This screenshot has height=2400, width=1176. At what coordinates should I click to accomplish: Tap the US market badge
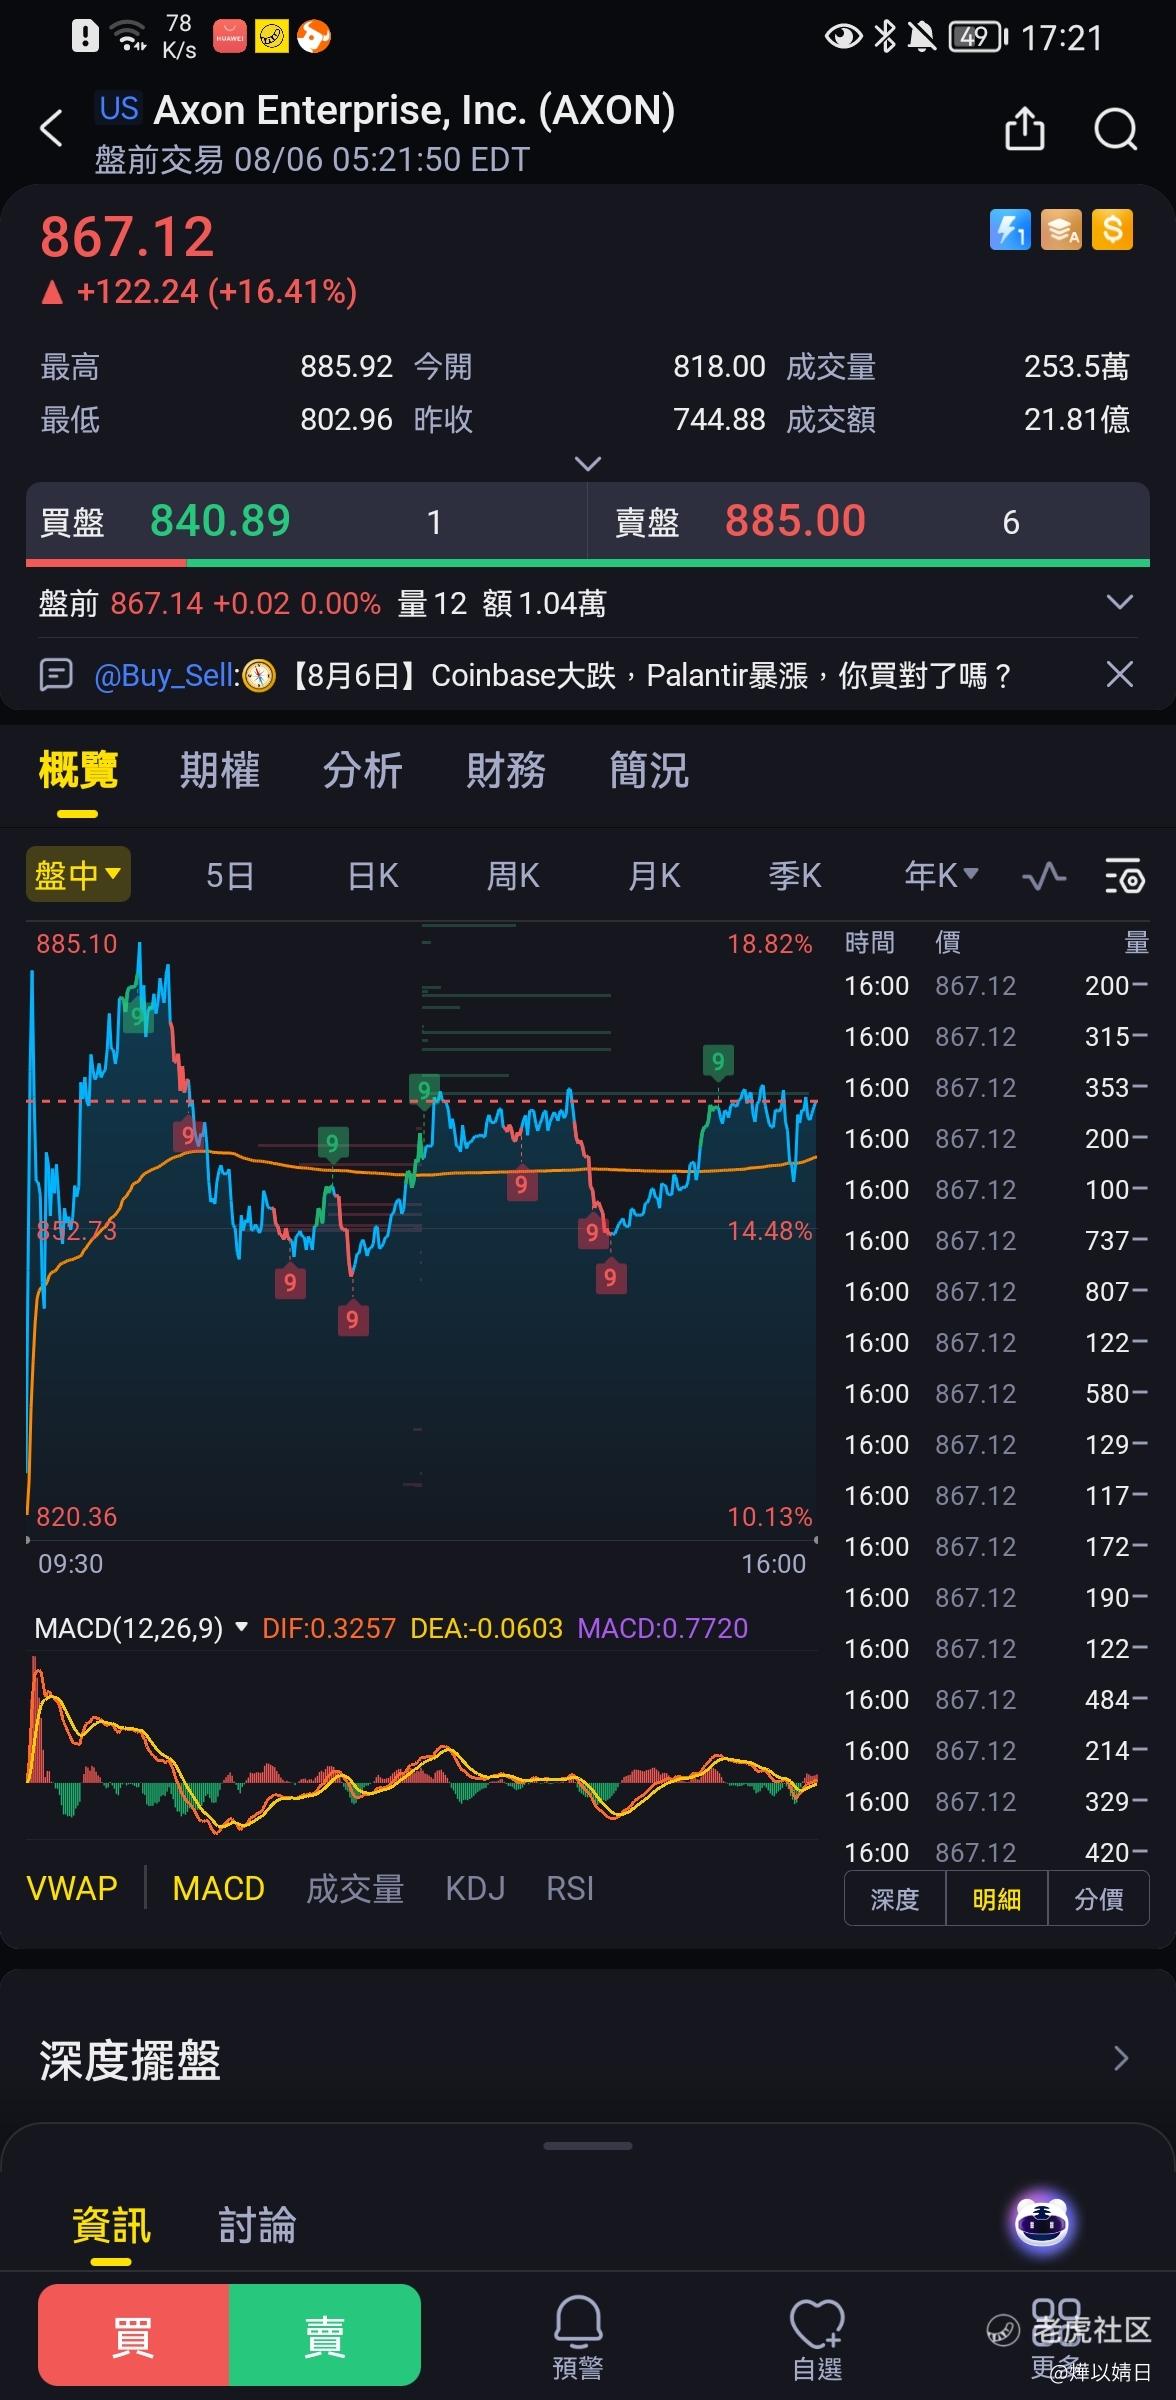click(119, 108)
